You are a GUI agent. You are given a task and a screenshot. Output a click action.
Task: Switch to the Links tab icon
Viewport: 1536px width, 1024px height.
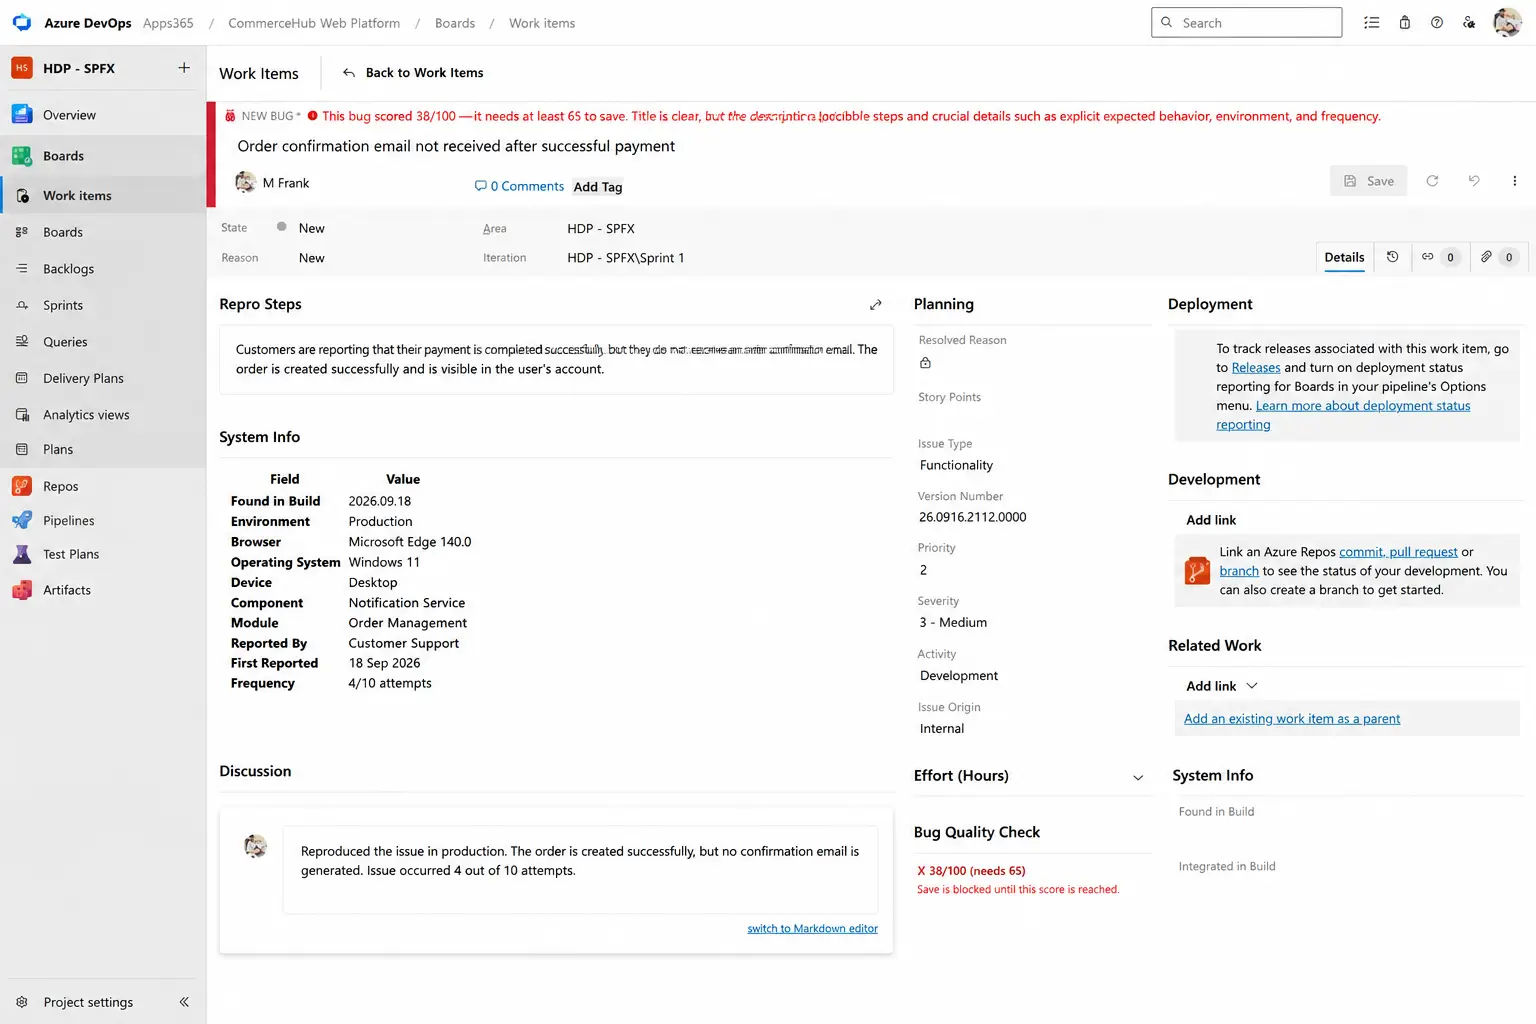click(1439, 257)
